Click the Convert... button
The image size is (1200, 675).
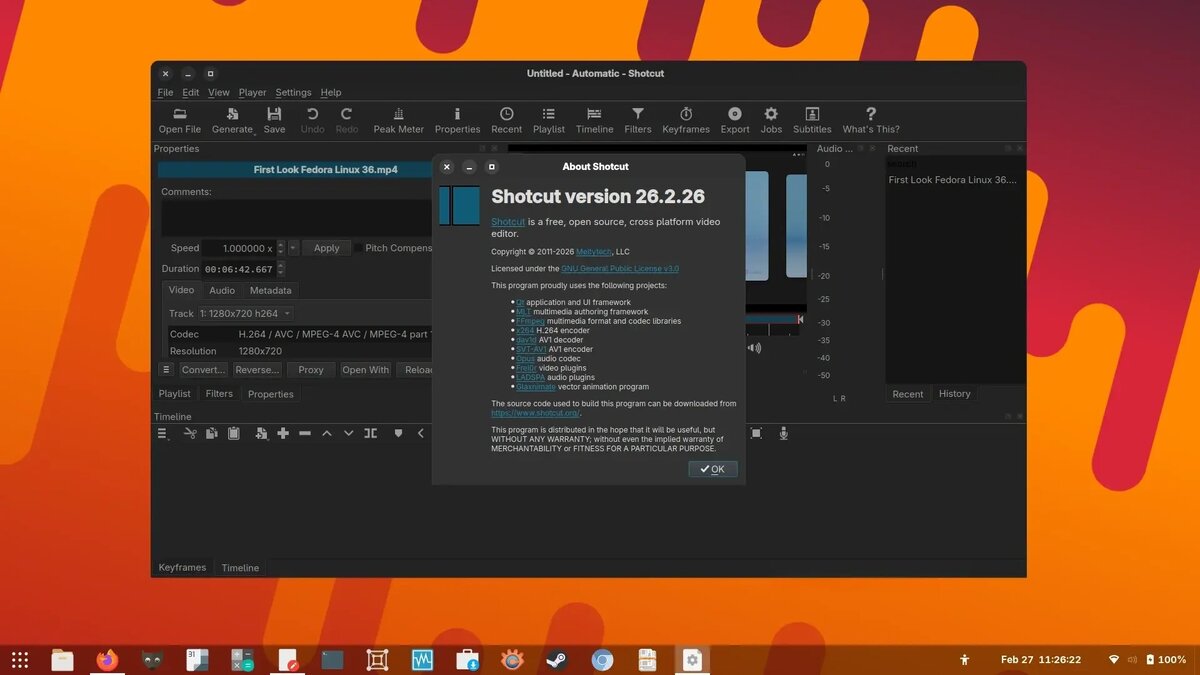click(x=203, y=369)
